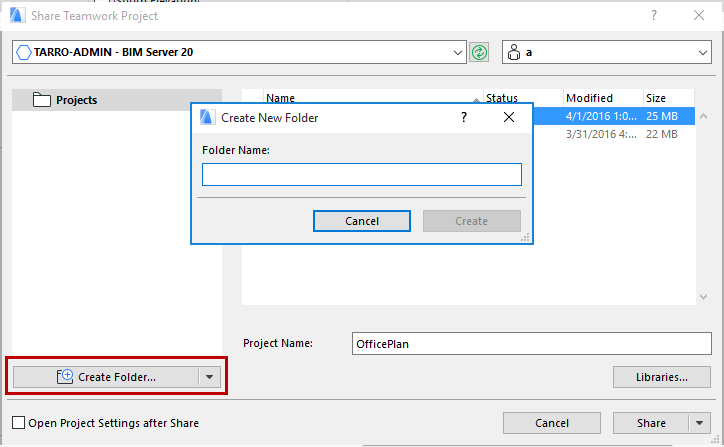The width and height of the screenshot is (724, 447).
Task: Click the Share button
Action: pos(651,423)
